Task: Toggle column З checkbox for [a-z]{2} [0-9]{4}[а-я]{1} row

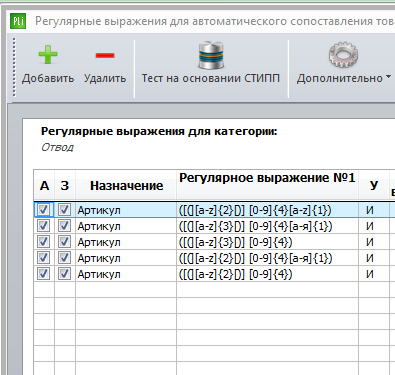Action: point(64,258)
